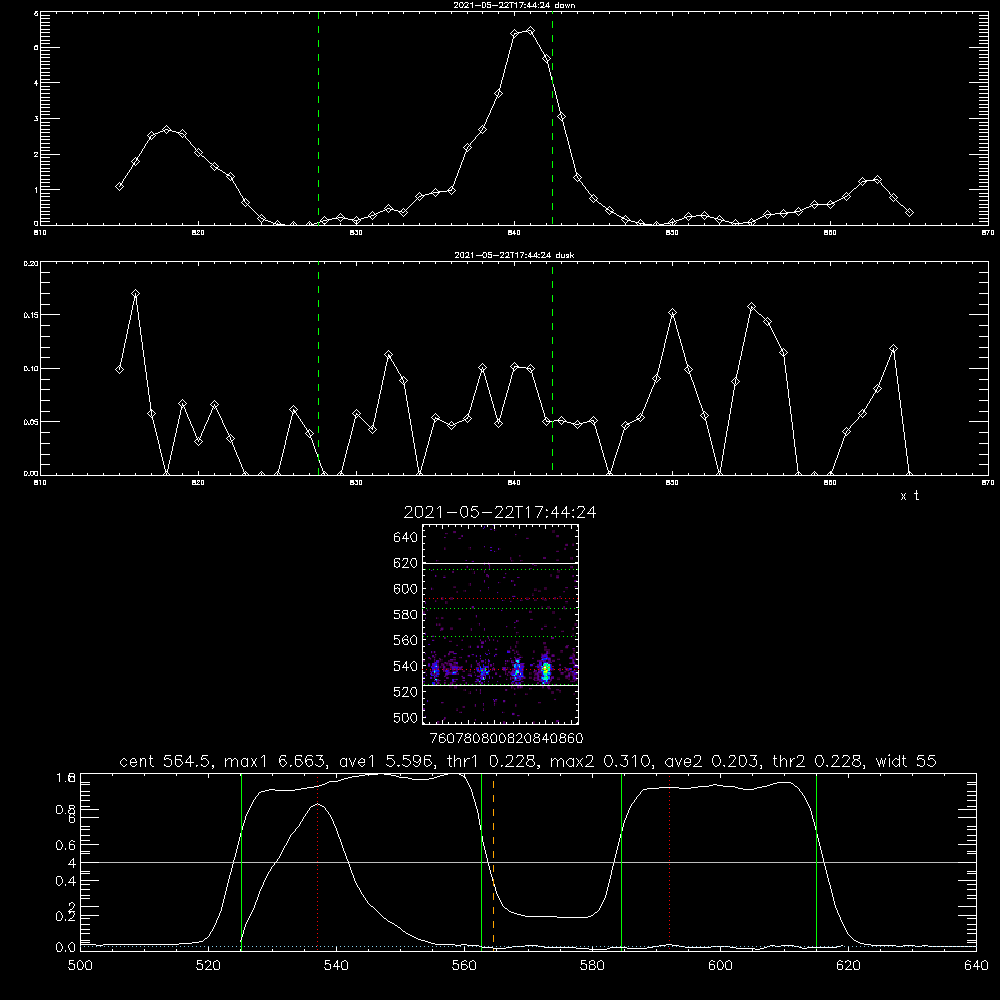Click the solid white horizontal line at 620 in the spectrogram
Screen dimensions: 1000x1000
point(500,563)
